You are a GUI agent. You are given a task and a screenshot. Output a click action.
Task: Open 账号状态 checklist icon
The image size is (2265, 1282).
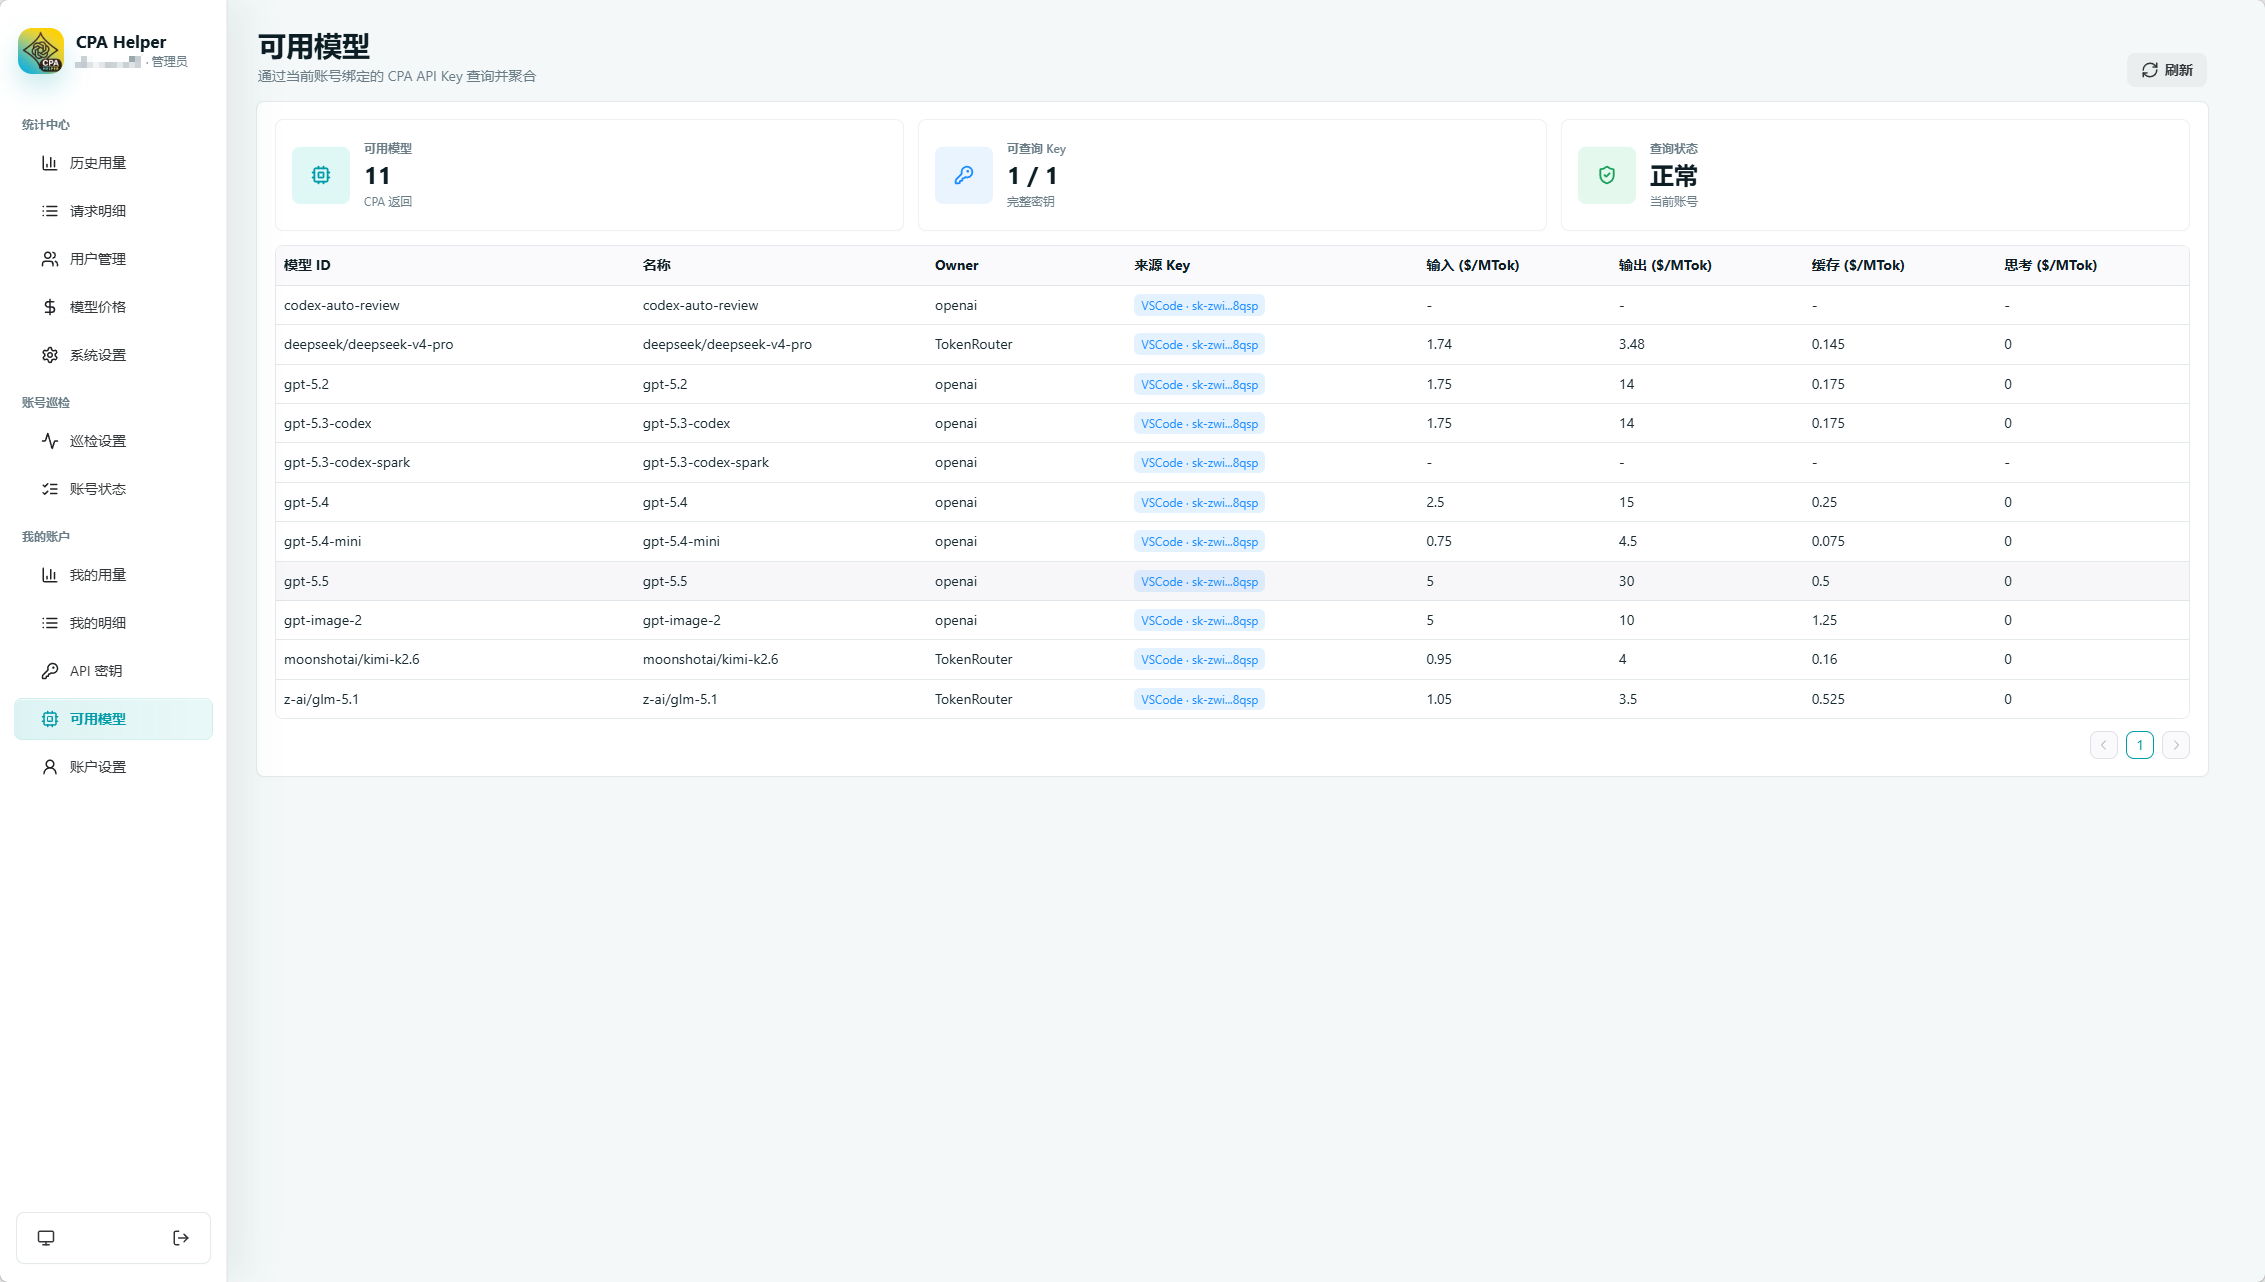pyautogui.click(x=49, y=489)
